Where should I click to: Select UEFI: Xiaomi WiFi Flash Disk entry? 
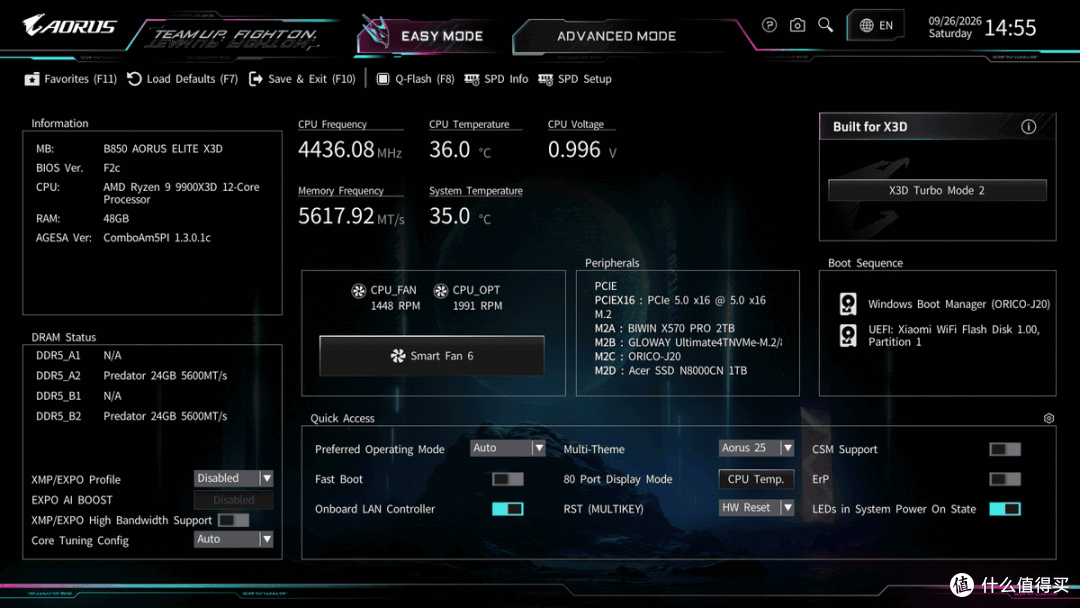pyautogui.click(x=953, y=335)
